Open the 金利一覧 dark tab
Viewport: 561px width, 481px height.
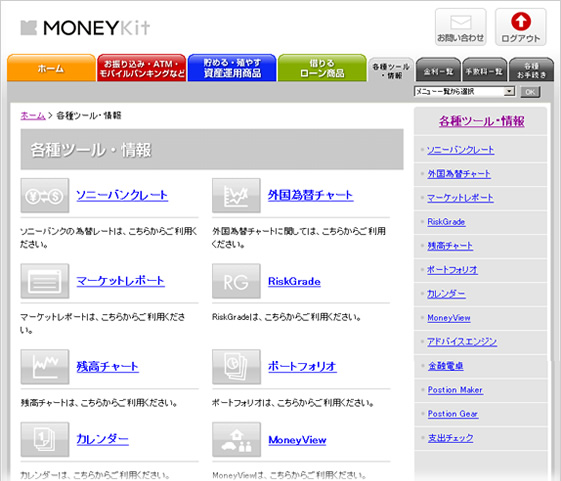438,70
